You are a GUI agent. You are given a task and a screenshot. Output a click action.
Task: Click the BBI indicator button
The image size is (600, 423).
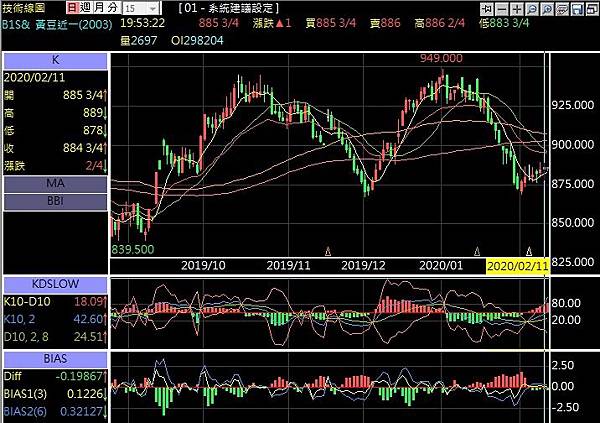(x=55, y=201)
